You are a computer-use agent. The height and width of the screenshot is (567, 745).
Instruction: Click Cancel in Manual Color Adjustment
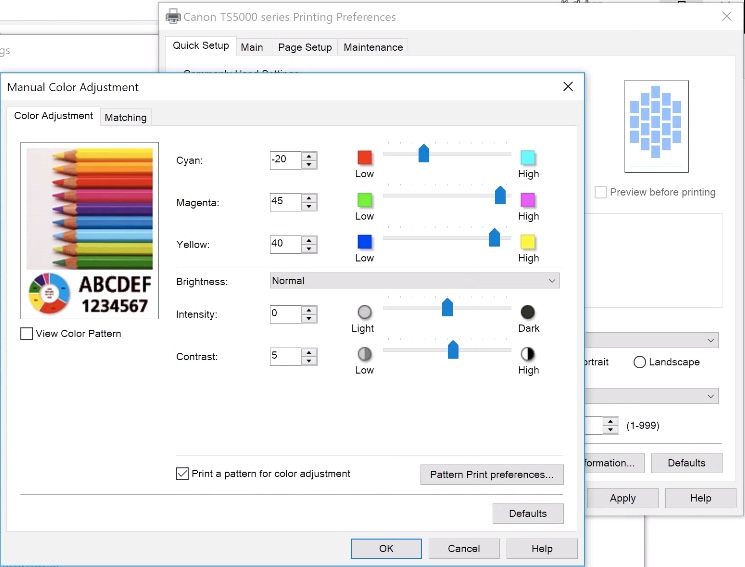(464, 548)
